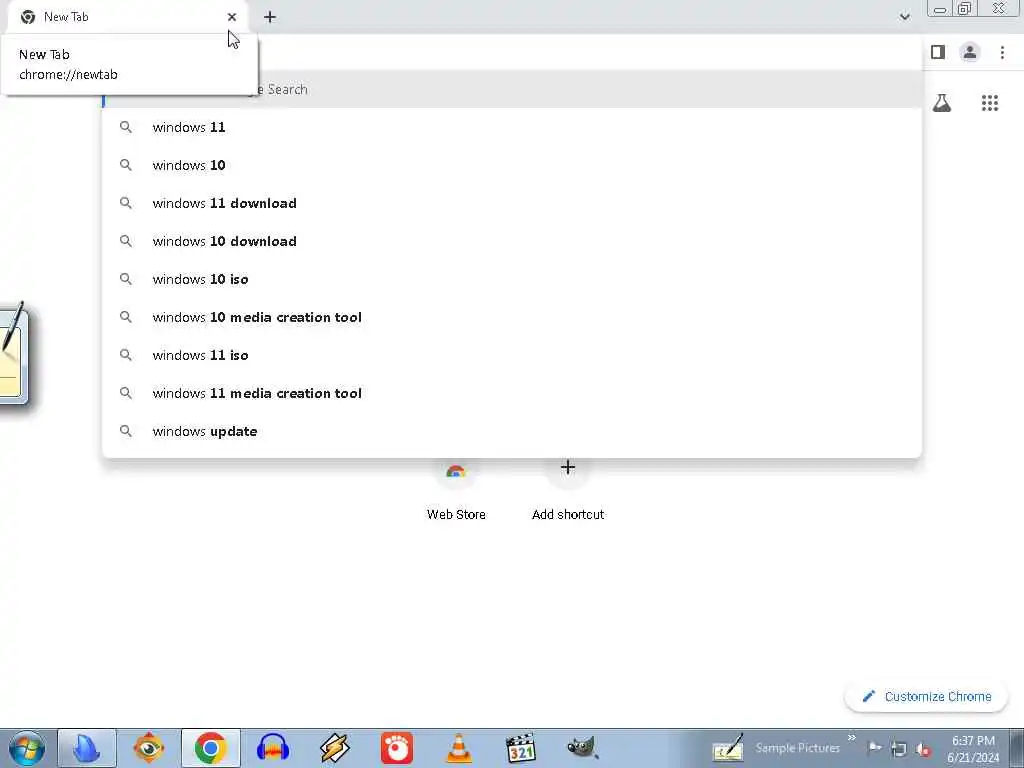The width and height of the screenshot is (1024, 768).
Task: Expand the Sample Pictures toolbar chevron
Action: tap(852, 738)
